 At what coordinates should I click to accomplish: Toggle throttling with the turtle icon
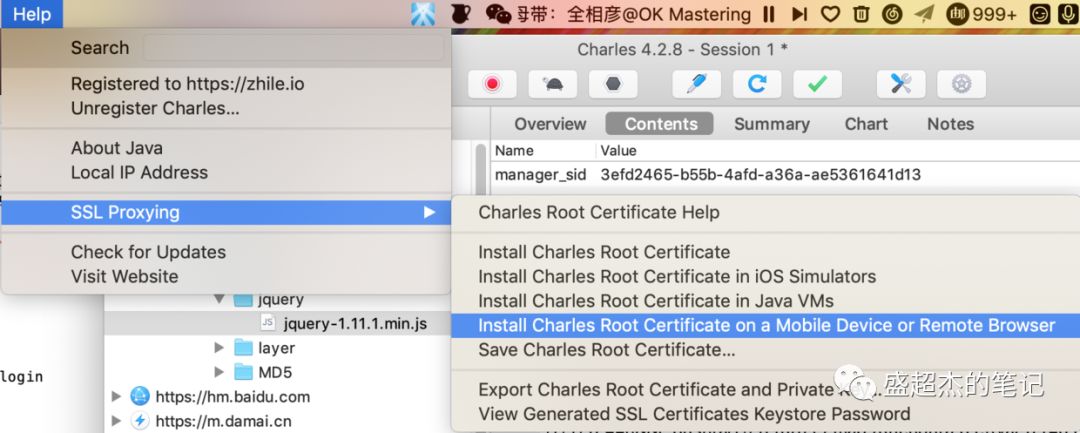(552, 84)
